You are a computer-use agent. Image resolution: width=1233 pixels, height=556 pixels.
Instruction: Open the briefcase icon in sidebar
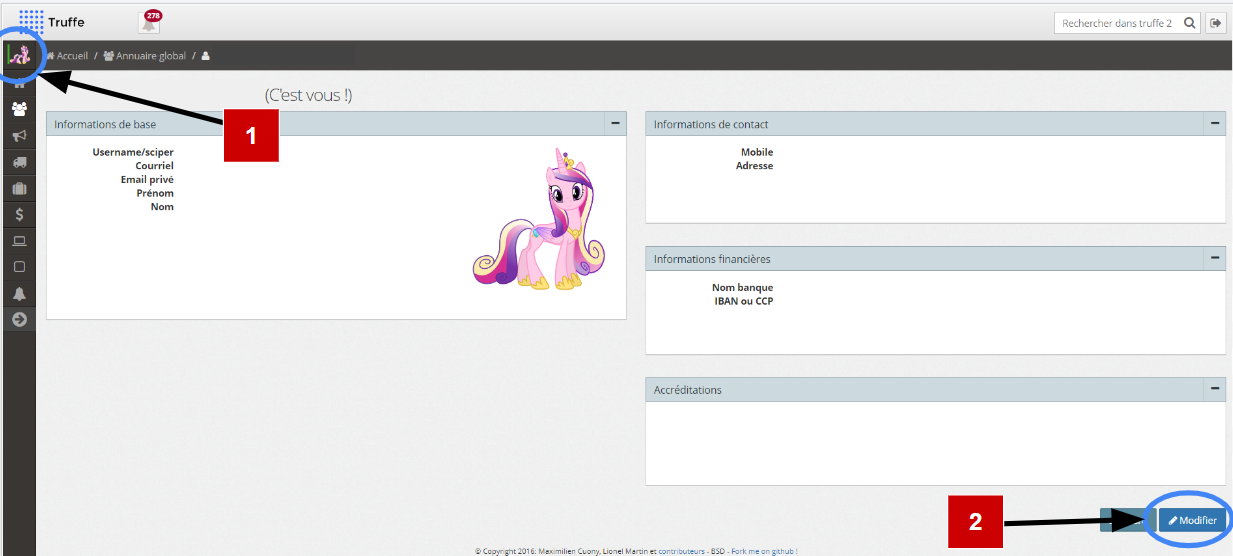(19, 188)
